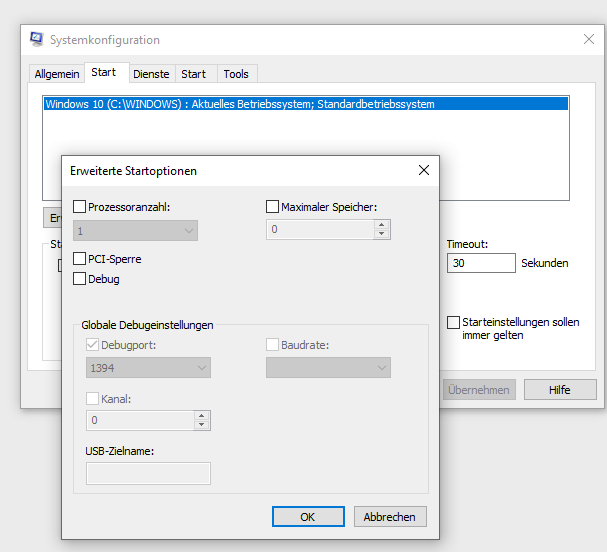
Task: Switch to the Allgemein tab
Action: 57,74
